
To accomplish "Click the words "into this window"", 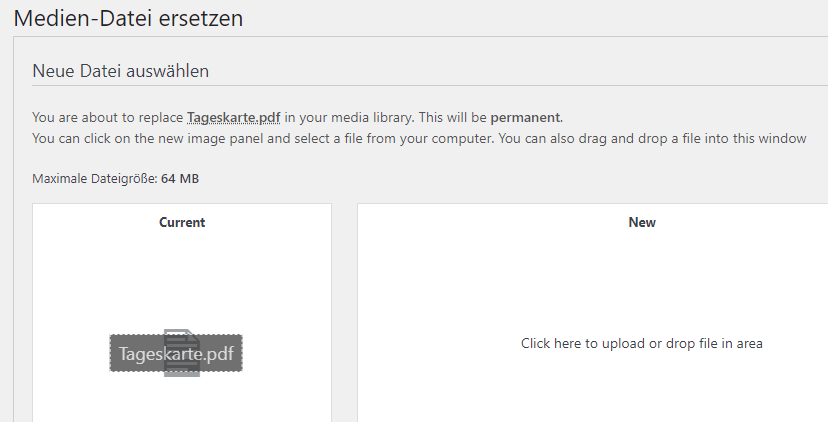I will click(759, 138).
